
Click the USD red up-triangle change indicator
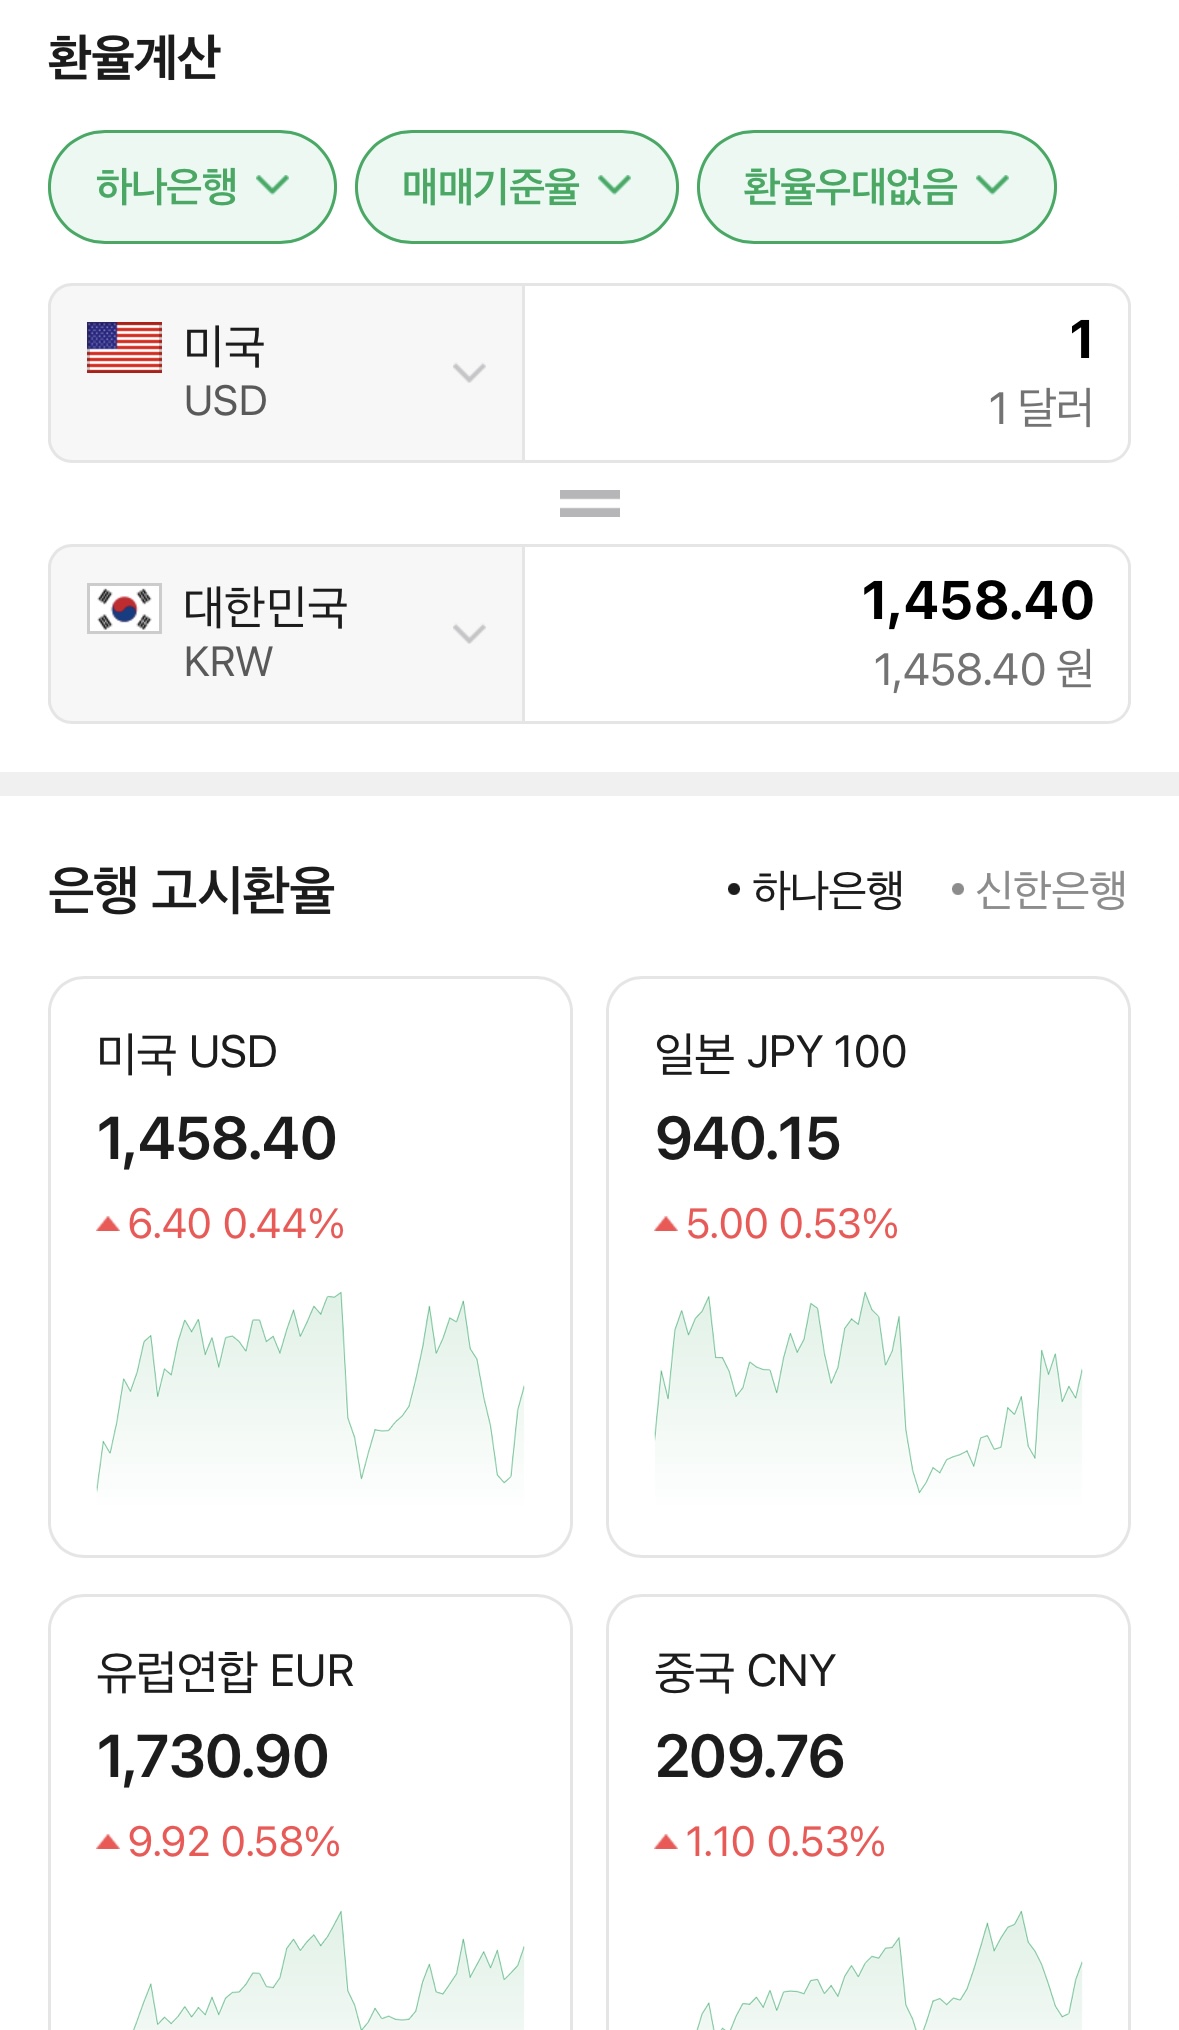108,1224
